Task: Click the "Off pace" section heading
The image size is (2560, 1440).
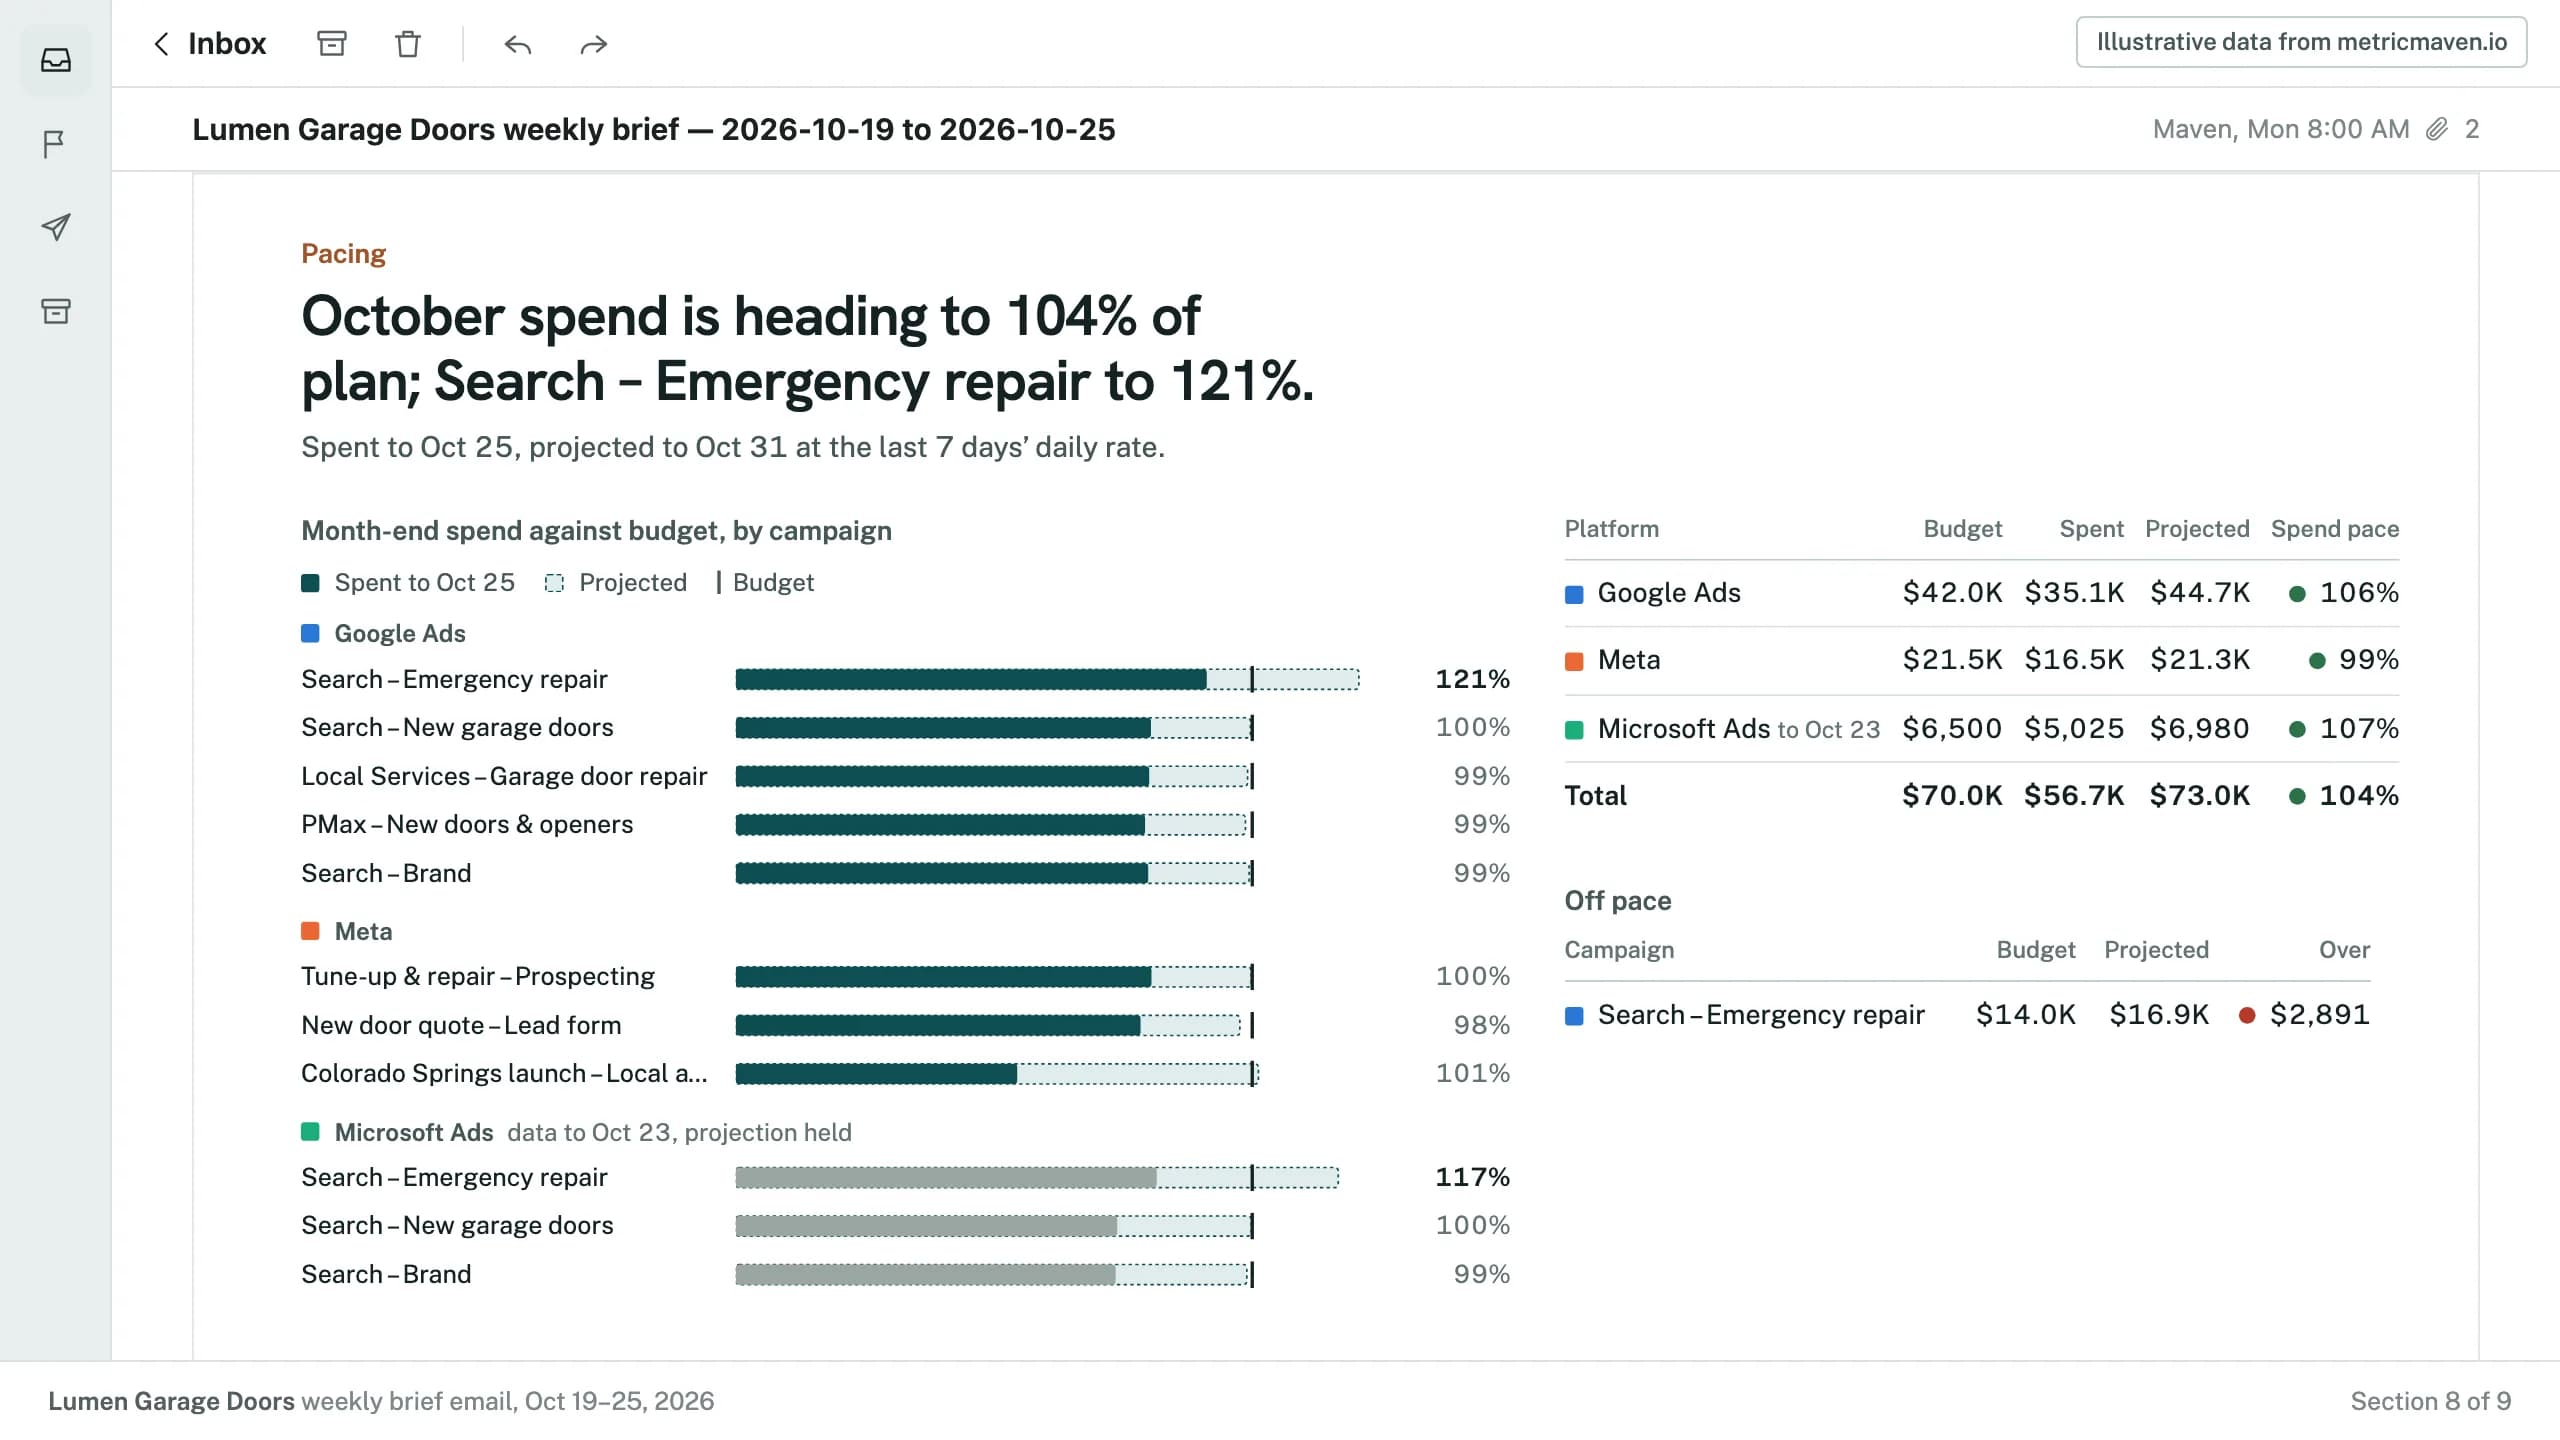Action: tap(1617, 901)
